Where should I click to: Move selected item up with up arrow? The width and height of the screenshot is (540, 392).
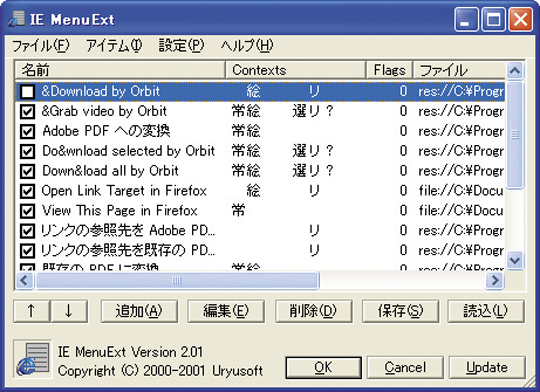point(31,311)
